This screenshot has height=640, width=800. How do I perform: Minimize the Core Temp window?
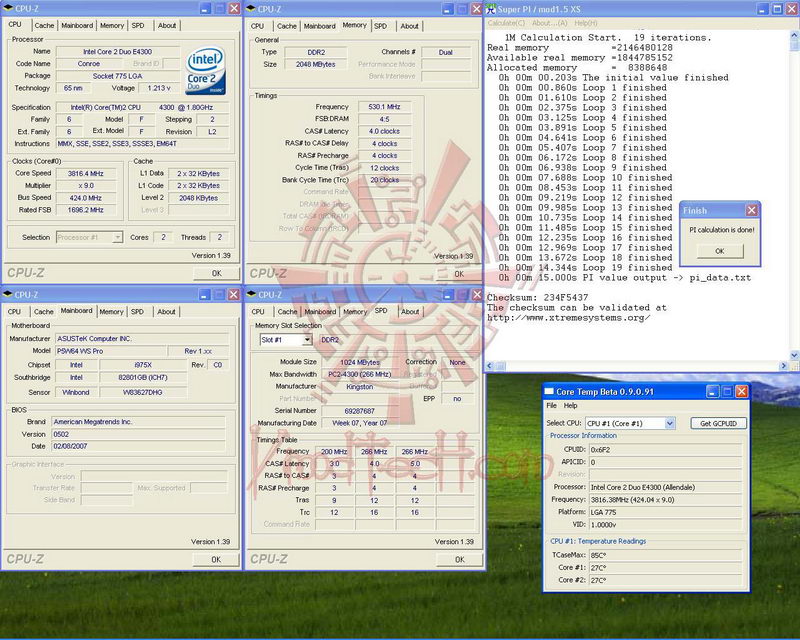(x=712, y=391)
